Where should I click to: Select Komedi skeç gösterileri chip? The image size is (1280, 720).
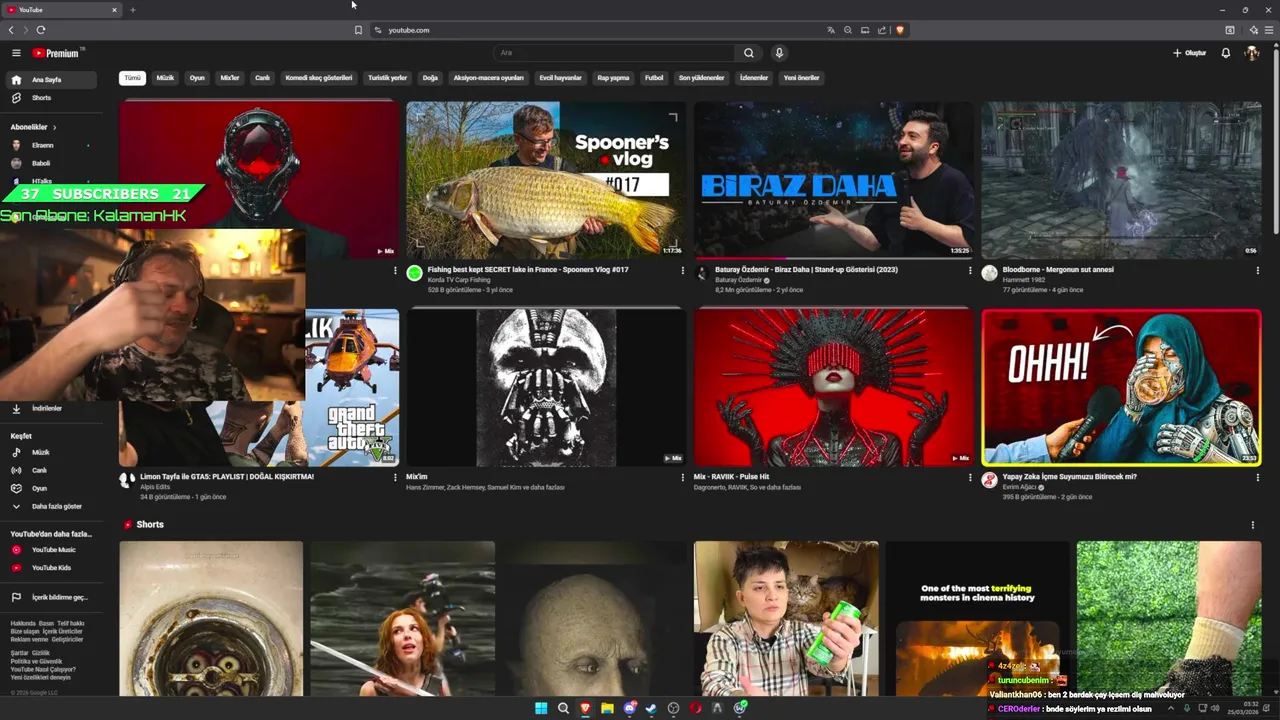pyautogui.click(x=319, y=78)
